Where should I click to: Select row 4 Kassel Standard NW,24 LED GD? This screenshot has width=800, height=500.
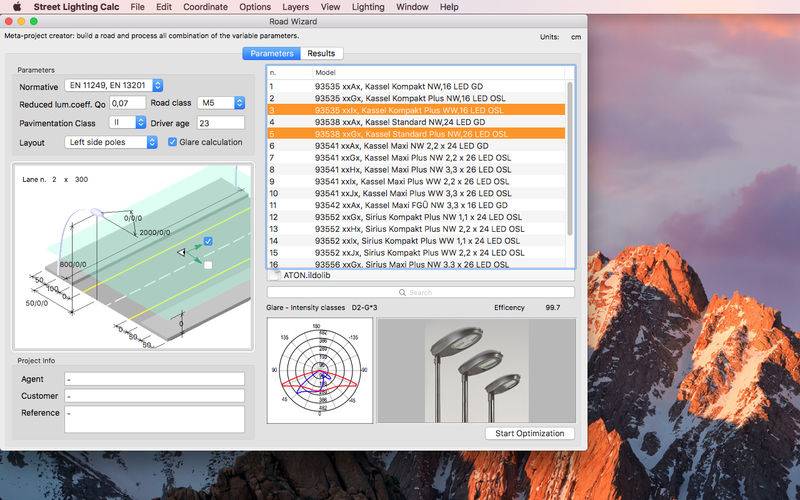416,122
